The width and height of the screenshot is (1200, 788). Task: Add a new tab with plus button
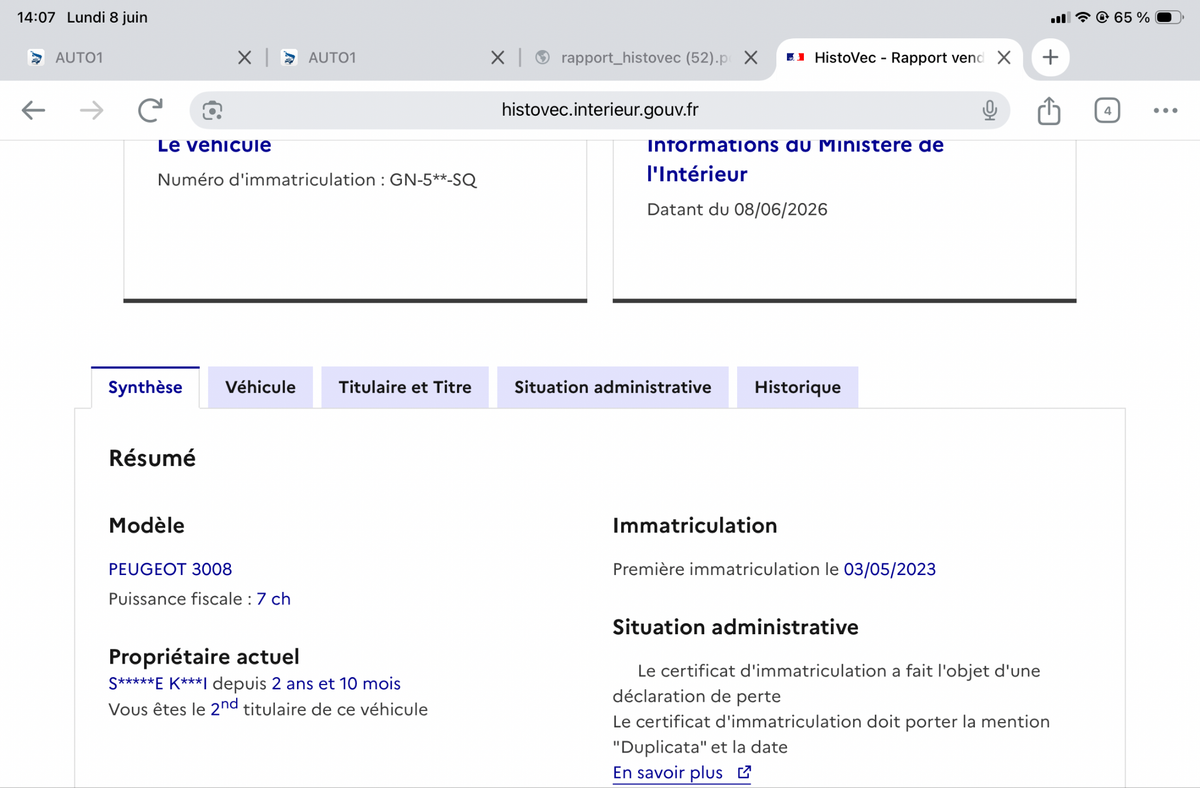pos(1050,57)
